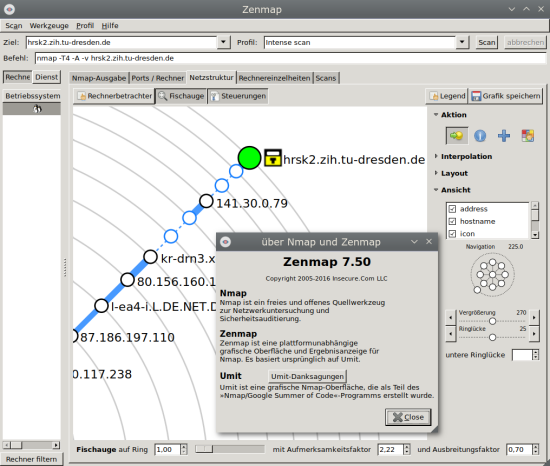The image size is (550, 466).
Task: Show the Legend
Action: (x=447, y=96)
